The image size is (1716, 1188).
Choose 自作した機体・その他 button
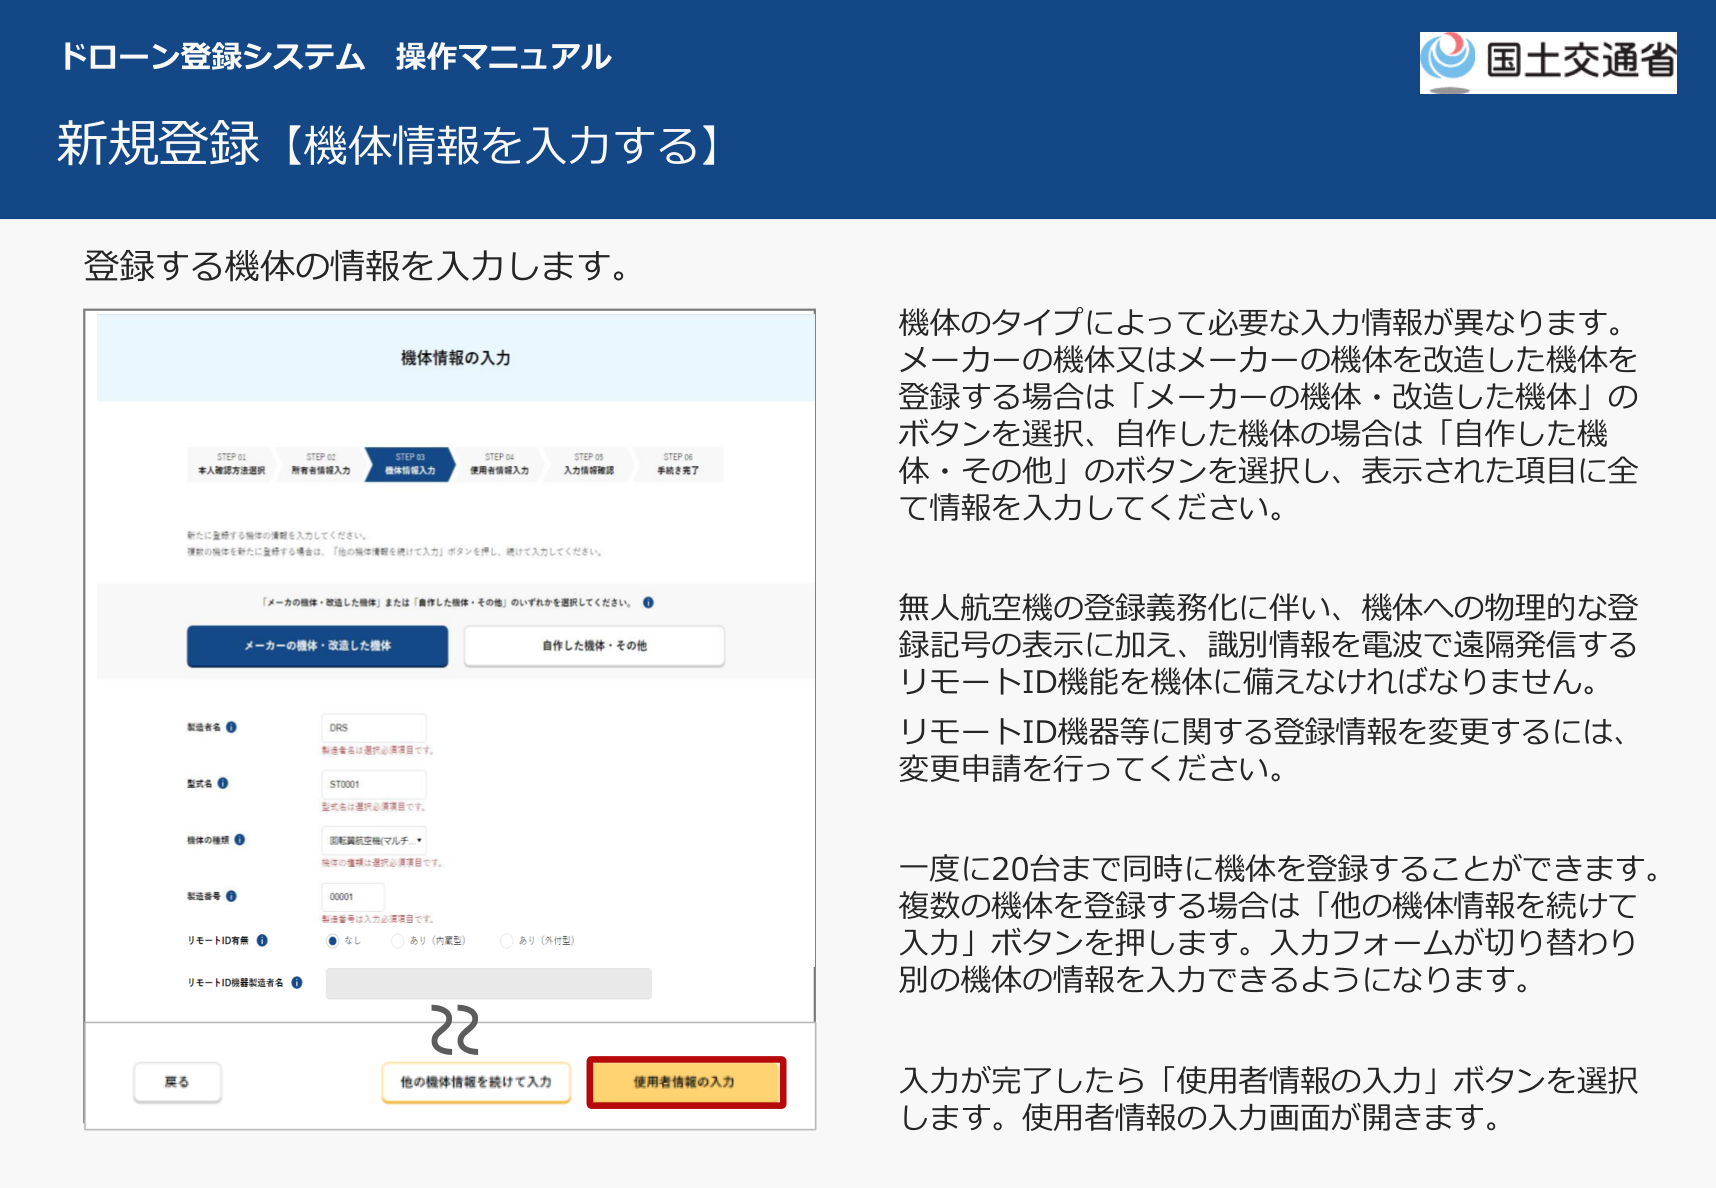(594, 646)
